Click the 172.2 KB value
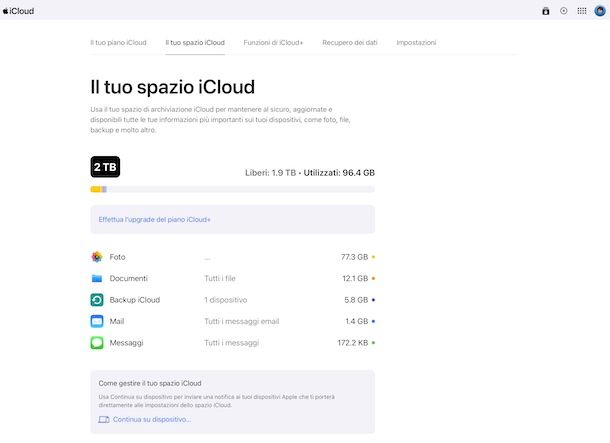 [353, 343]
